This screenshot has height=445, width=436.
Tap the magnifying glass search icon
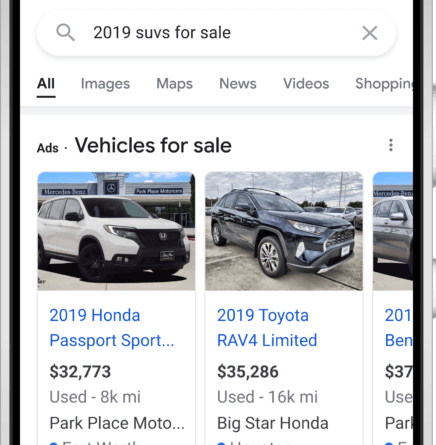coord(65,33)
